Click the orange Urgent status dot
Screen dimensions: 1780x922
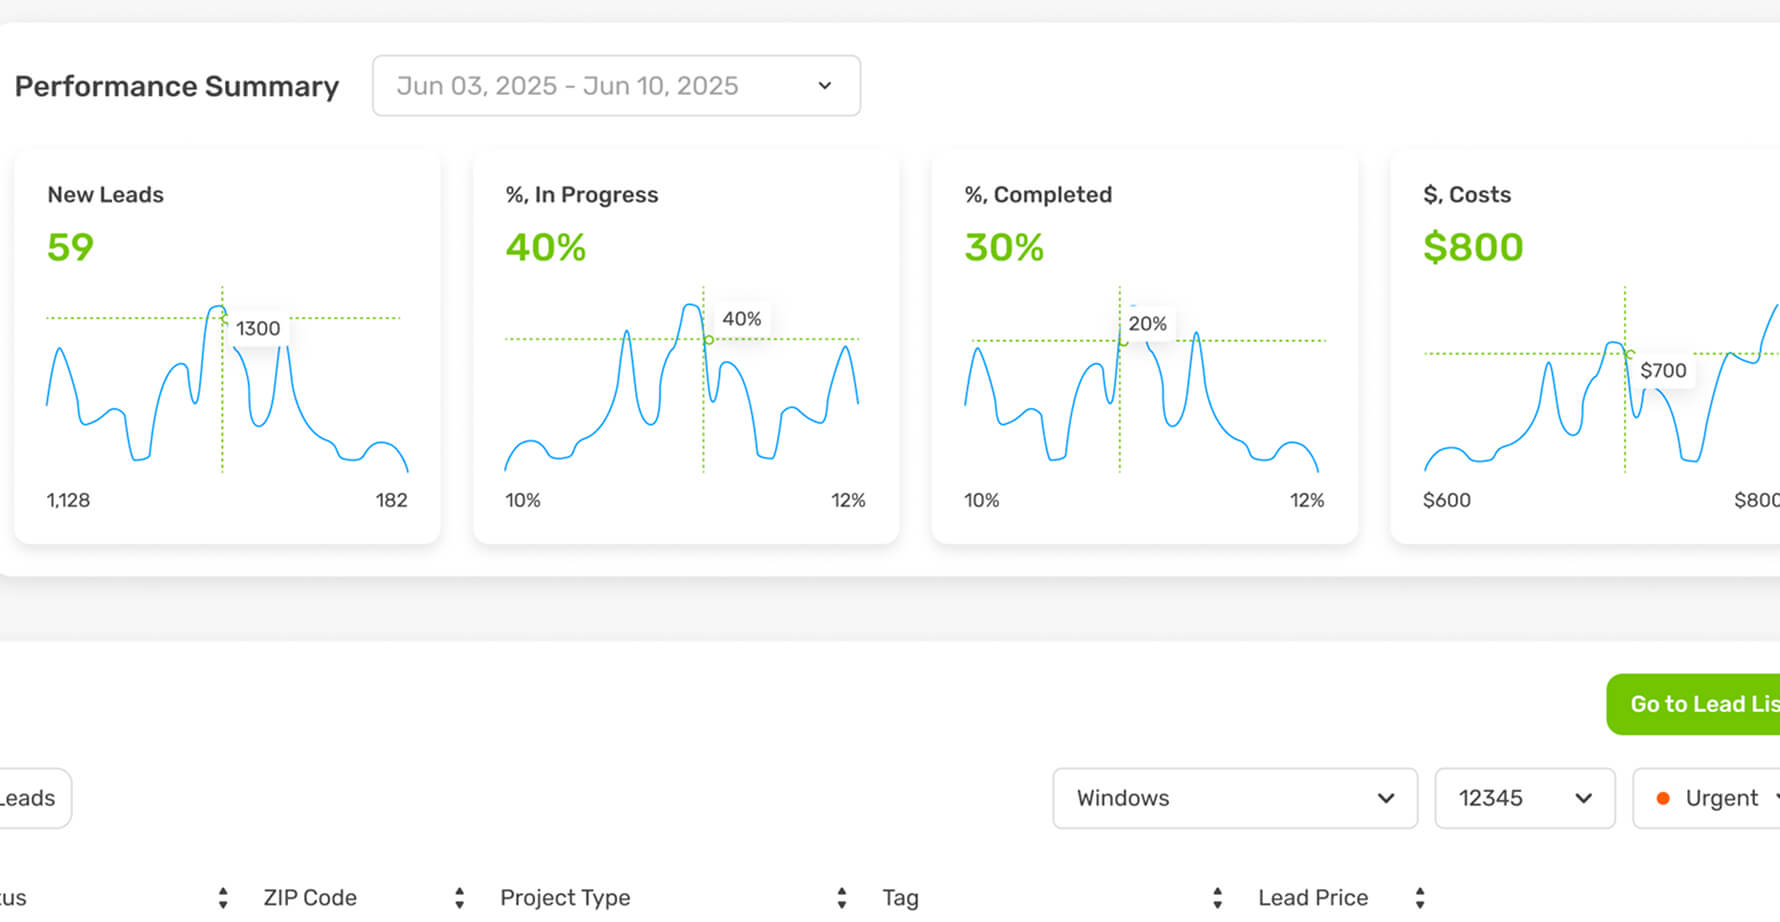point(1663,798)
